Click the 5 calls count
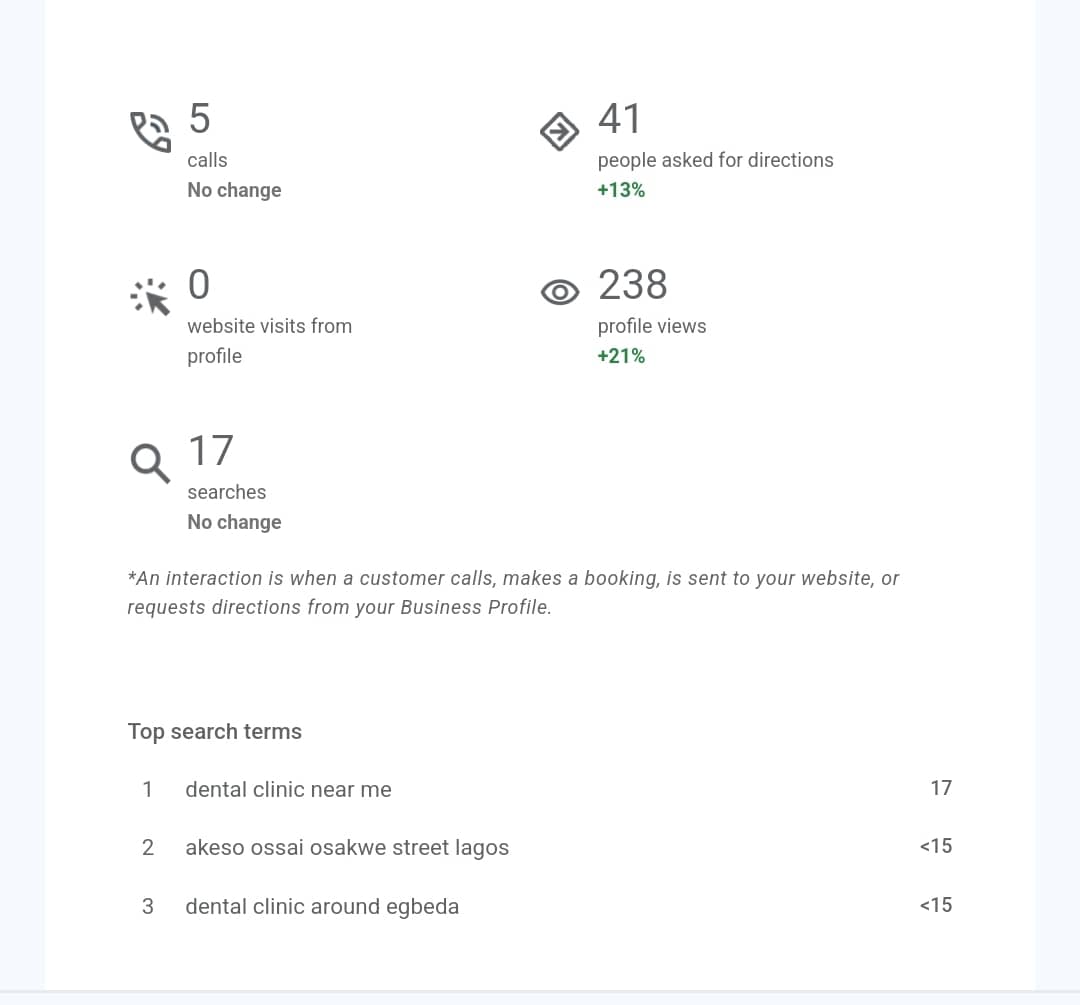Screen dimensions: 1080x1005 pyautogui.click(x=199, y=119)
